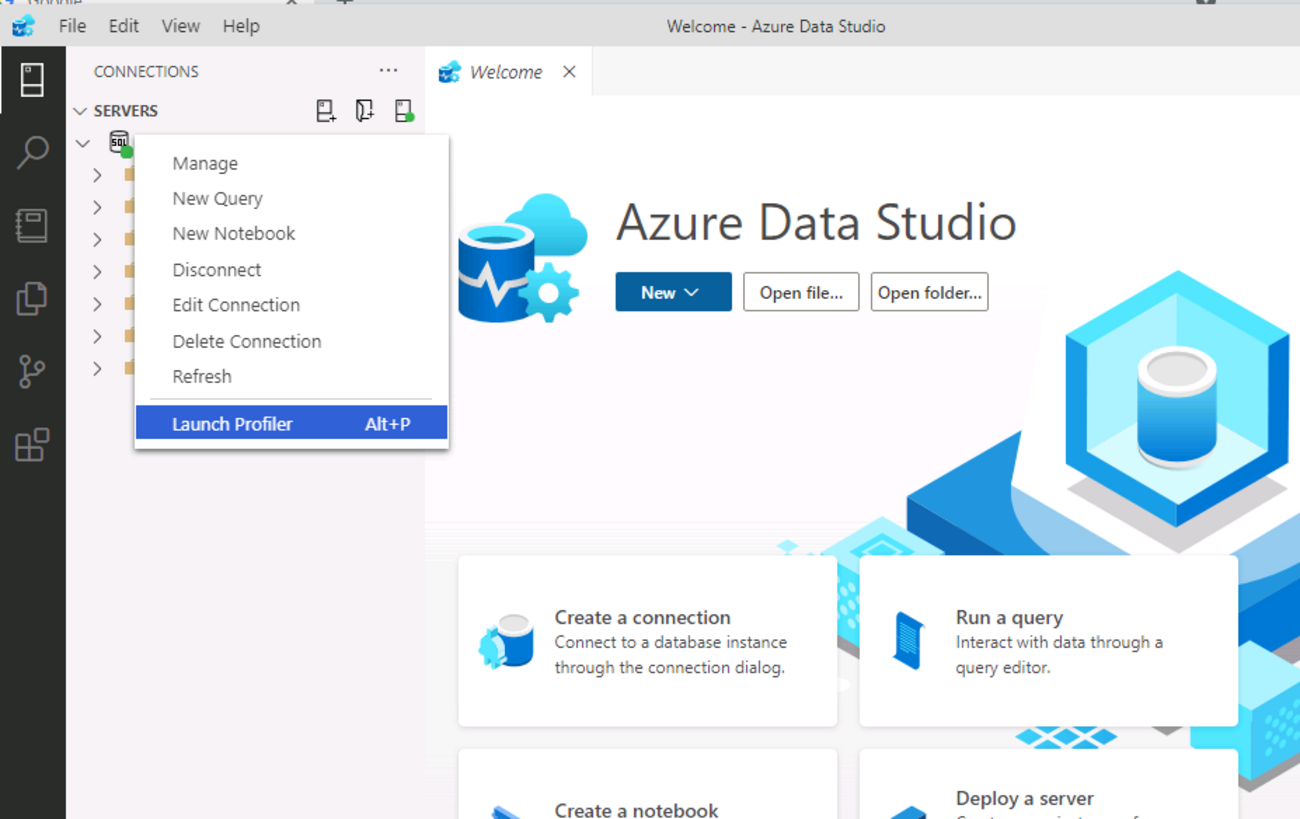Screen dimensions: 1300x819
Task: Open the Connections panel more actions menu
Action: click(x=388, y=70)
